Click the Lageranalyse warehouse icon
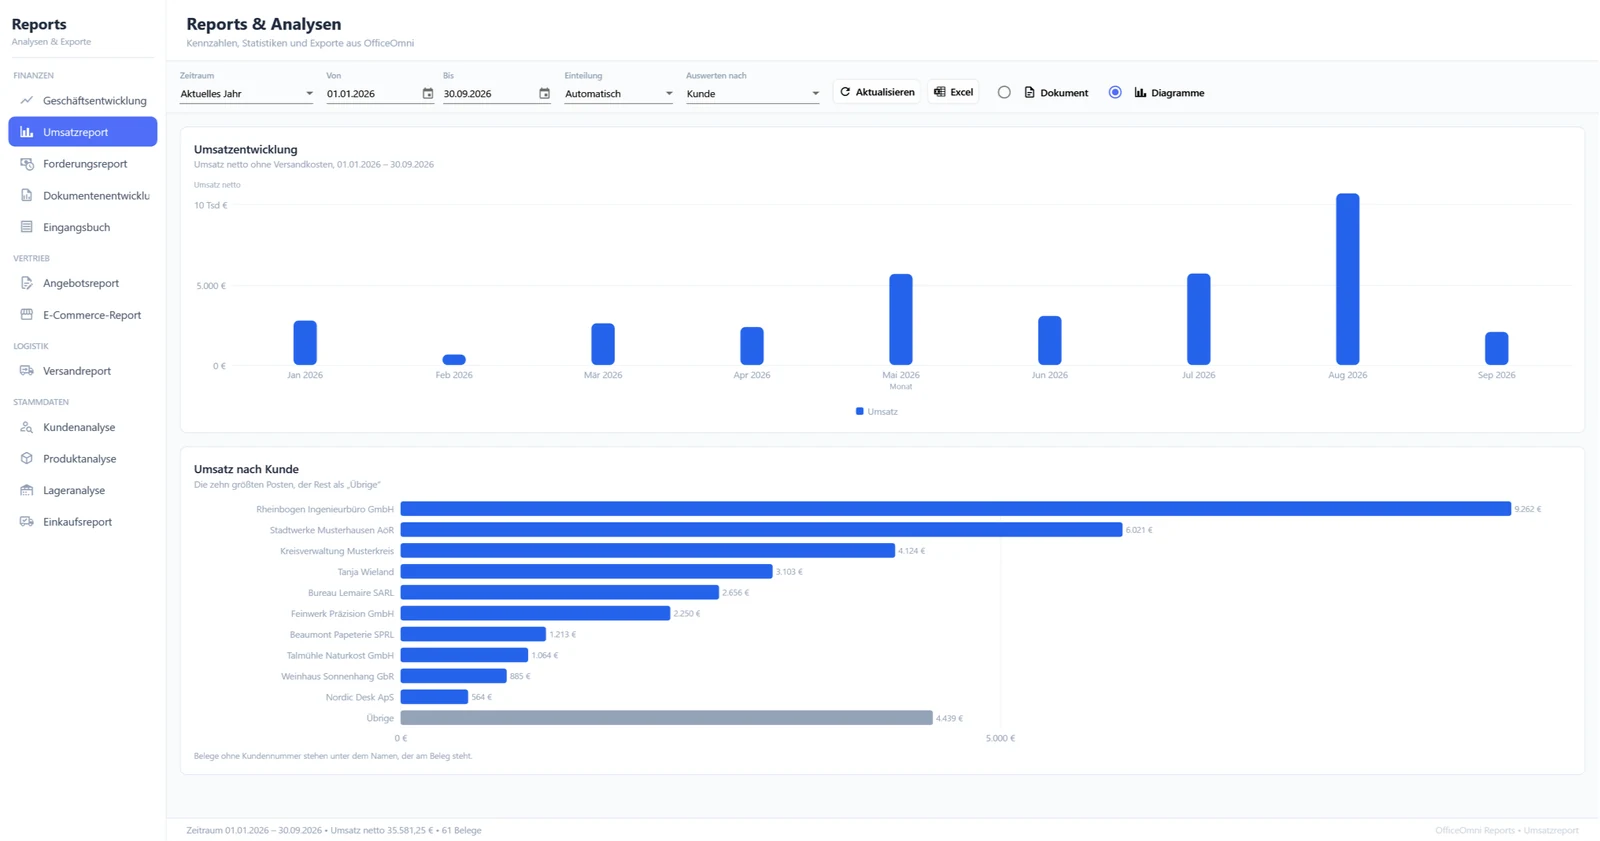1600x841 pixels. click(x=27, y=490)
